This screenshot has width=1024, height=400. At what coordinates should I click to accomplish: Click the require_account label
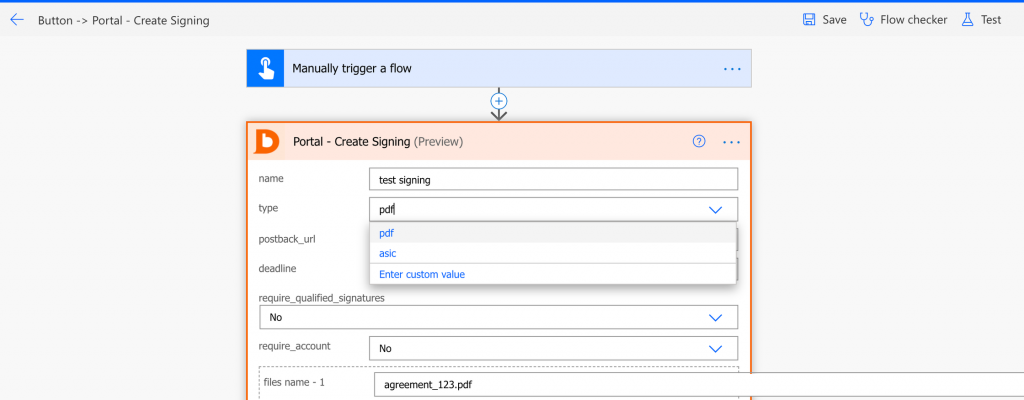pos(294,346)
